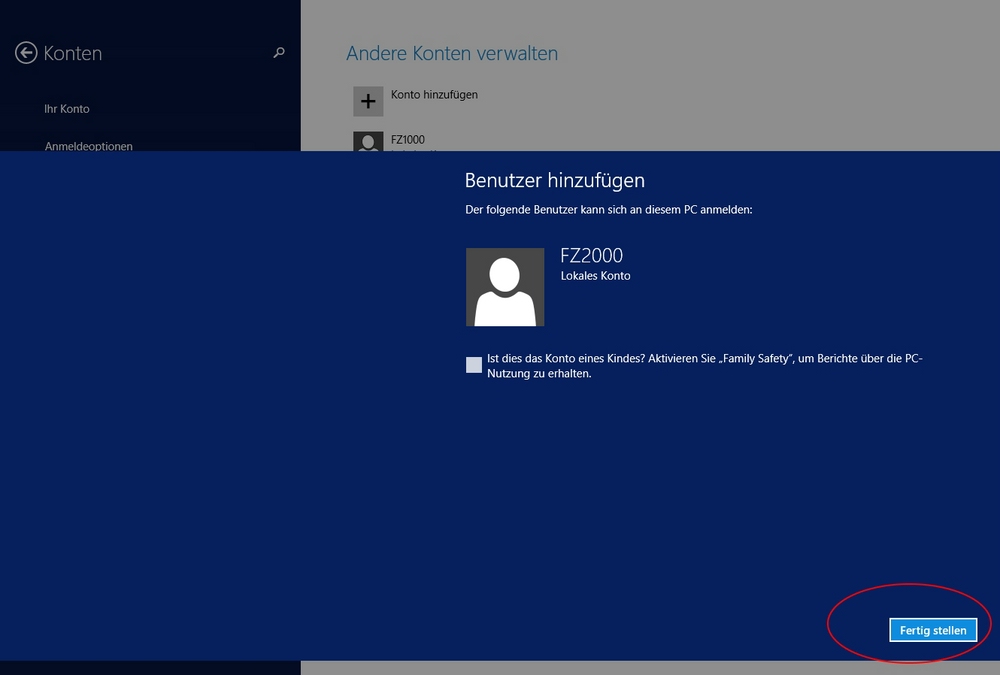Click the 'Der folgende Benutzer' description line
The image size is (1000, 675).
pyautogui.click(x=608, y=209)
